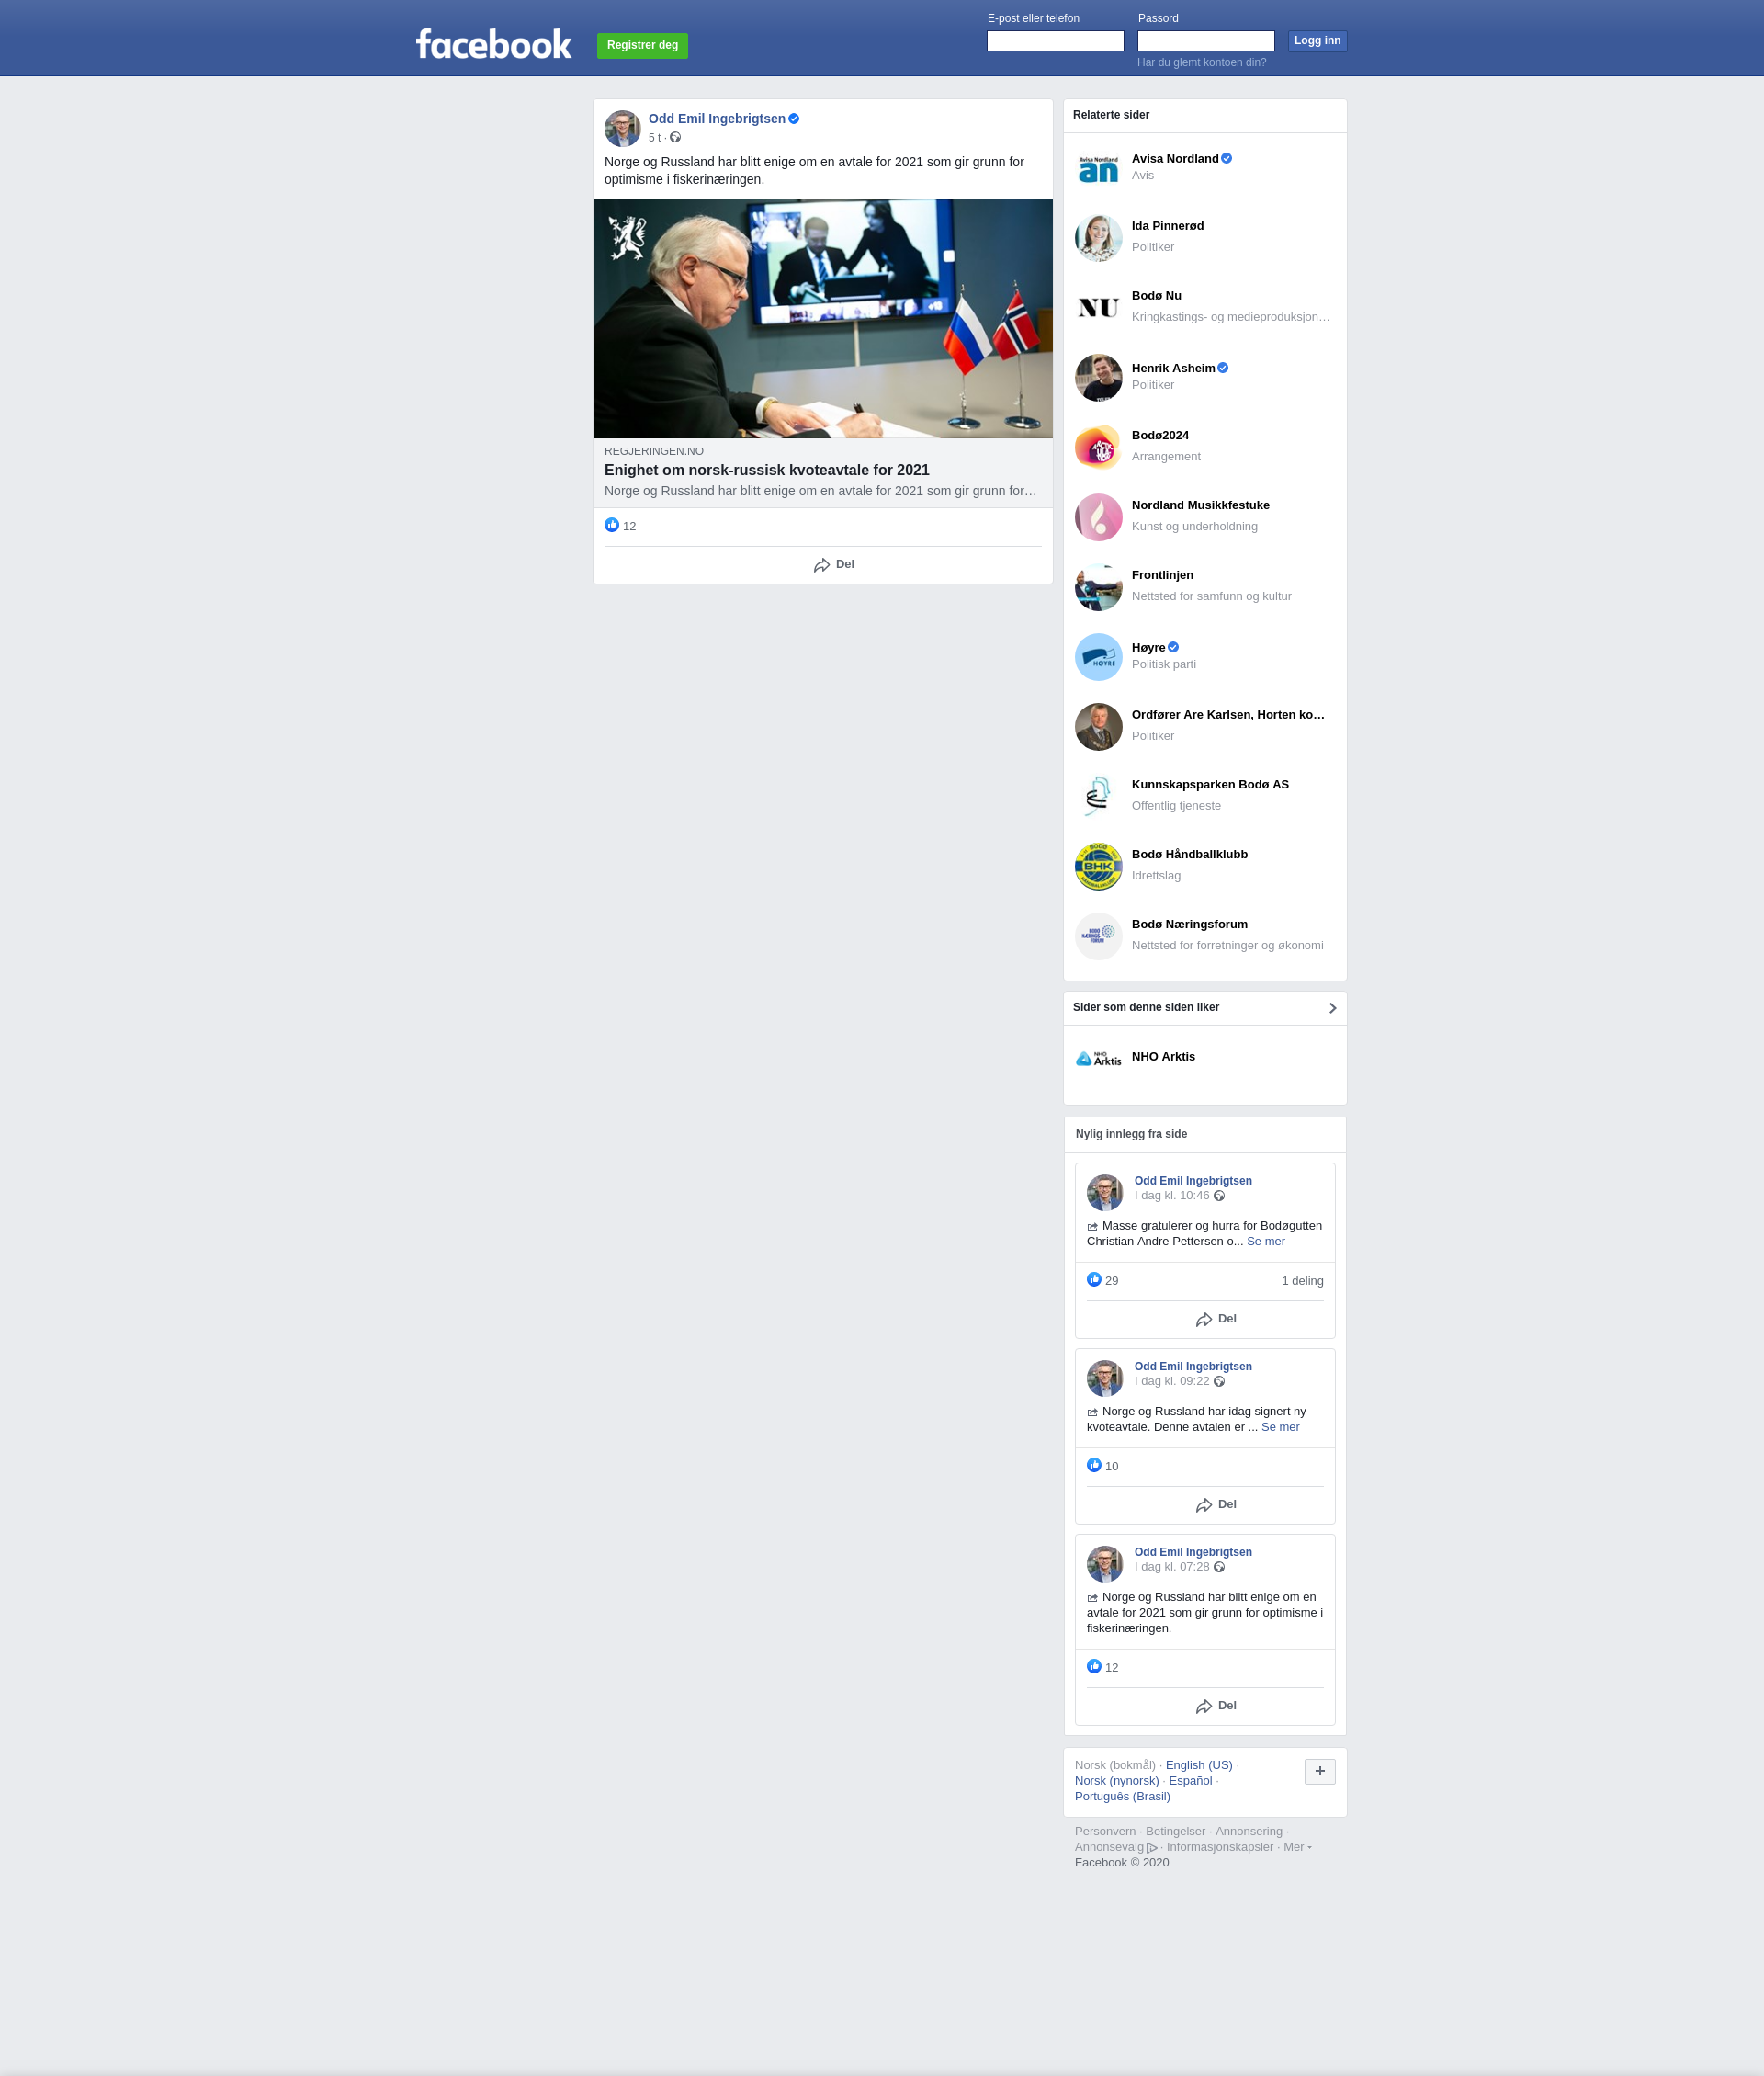Click globe icon on 10:46 post
The height and width of the screenshot is (2076, 1764).
point(1219,1196)
